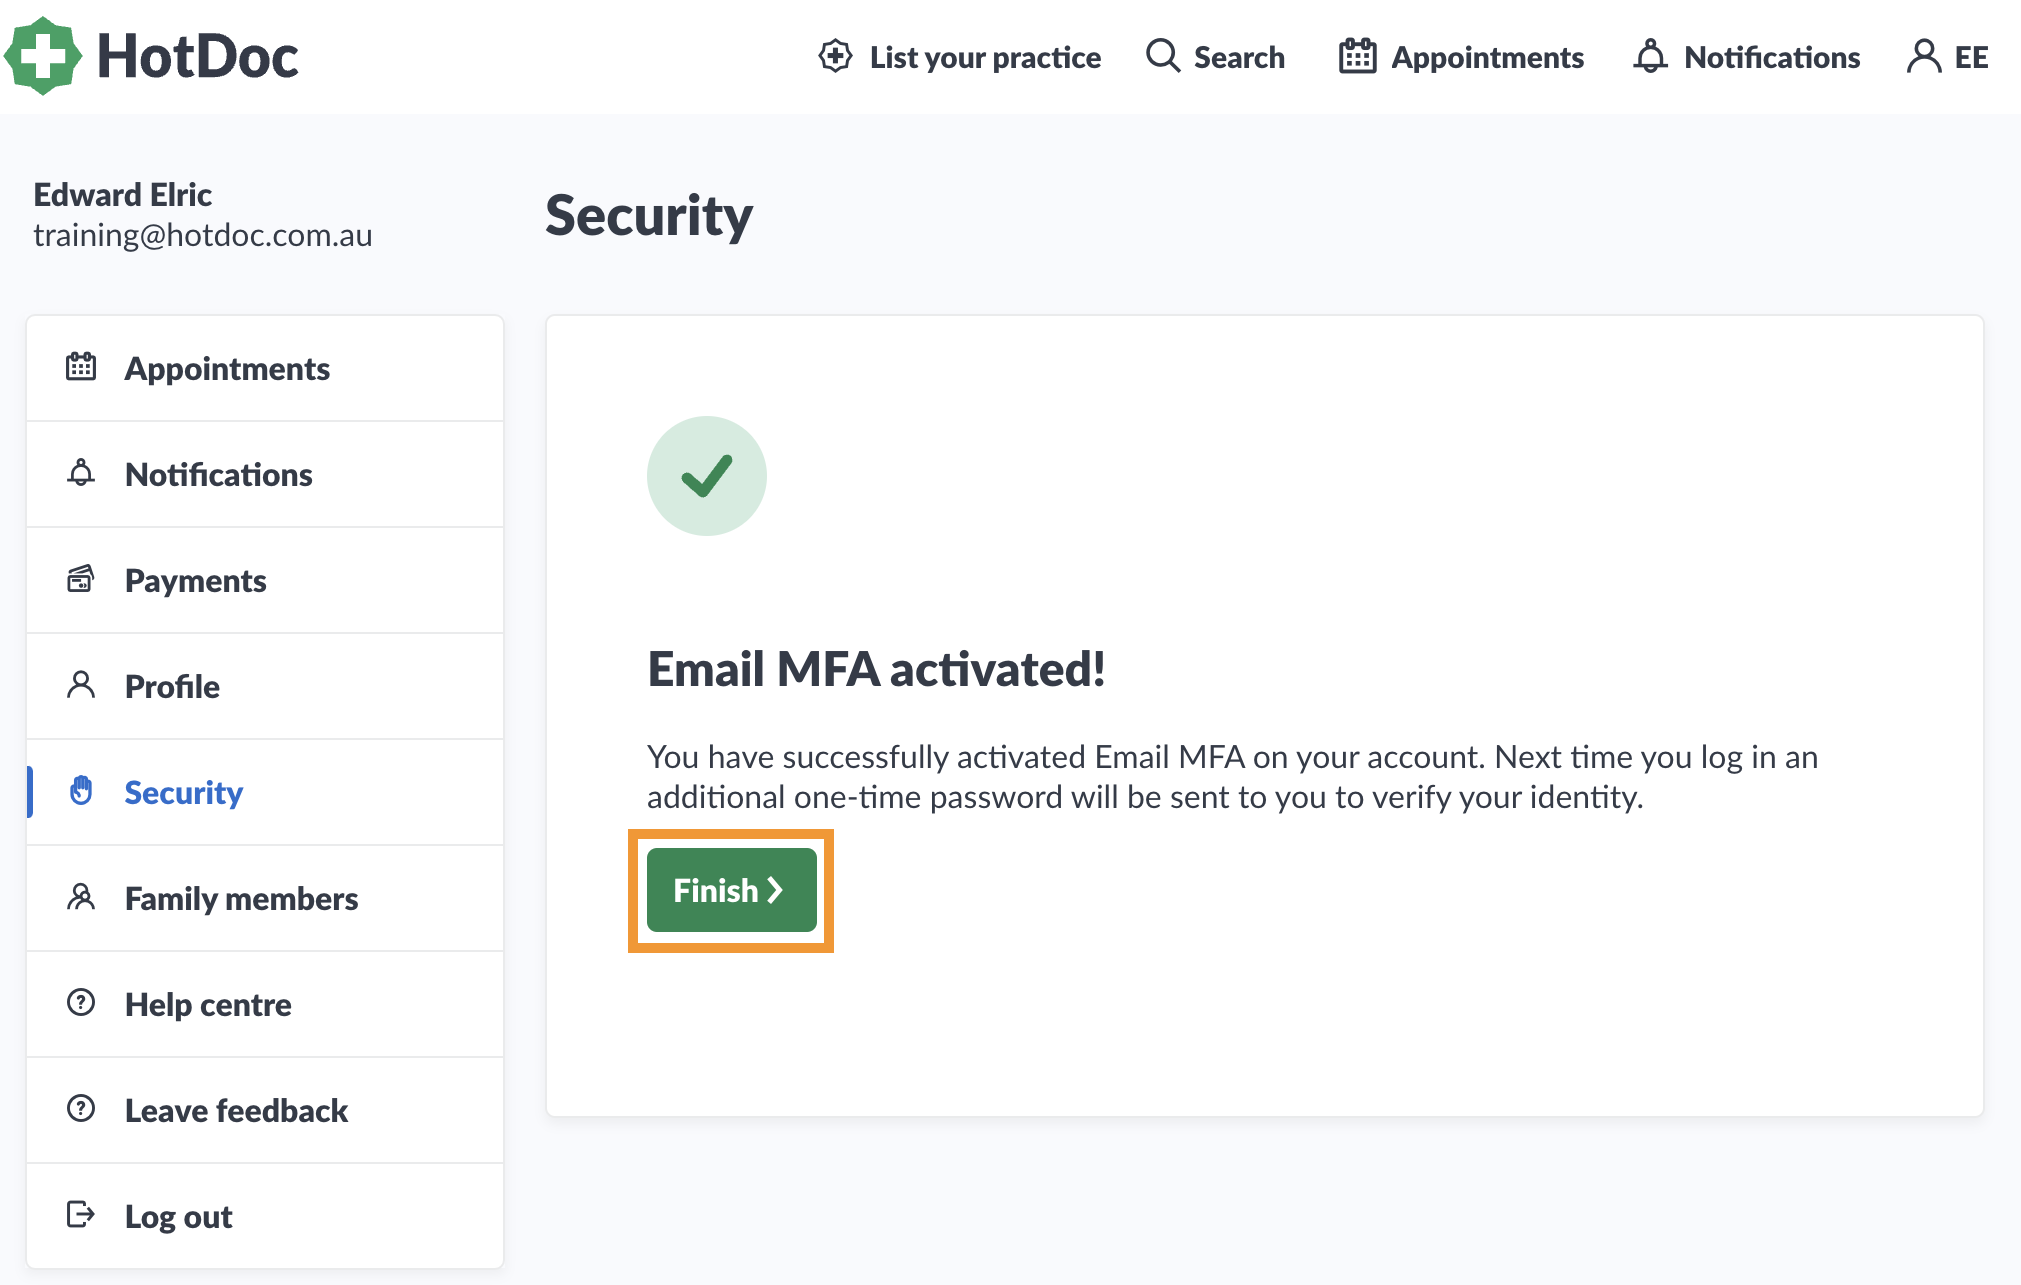Click the HotDoc wordmark text
The height and width of the screenshot is (1285, 2021).
[198, 56]
